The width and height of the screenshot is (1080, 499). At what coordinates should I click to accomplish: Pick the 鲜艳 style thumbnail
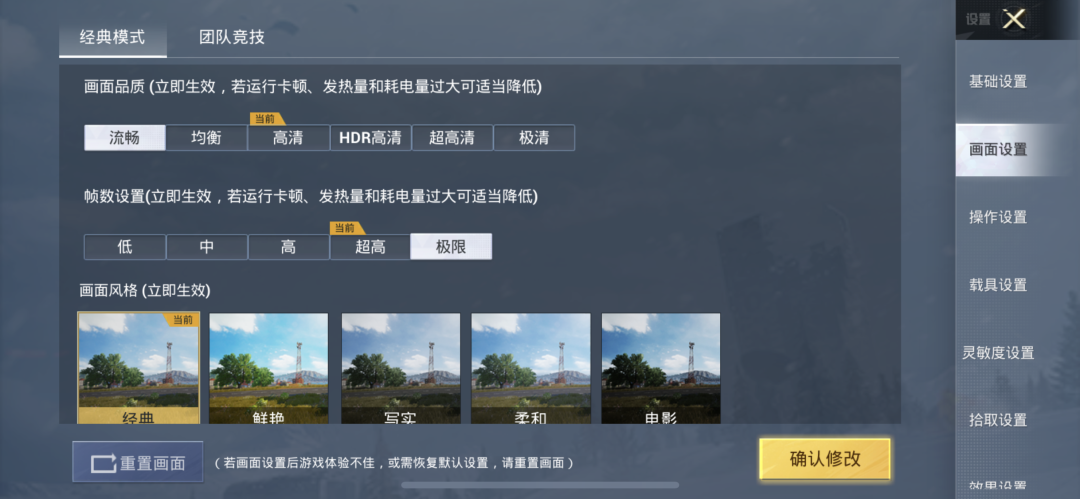pyautogui.click(x=269, y=369)
